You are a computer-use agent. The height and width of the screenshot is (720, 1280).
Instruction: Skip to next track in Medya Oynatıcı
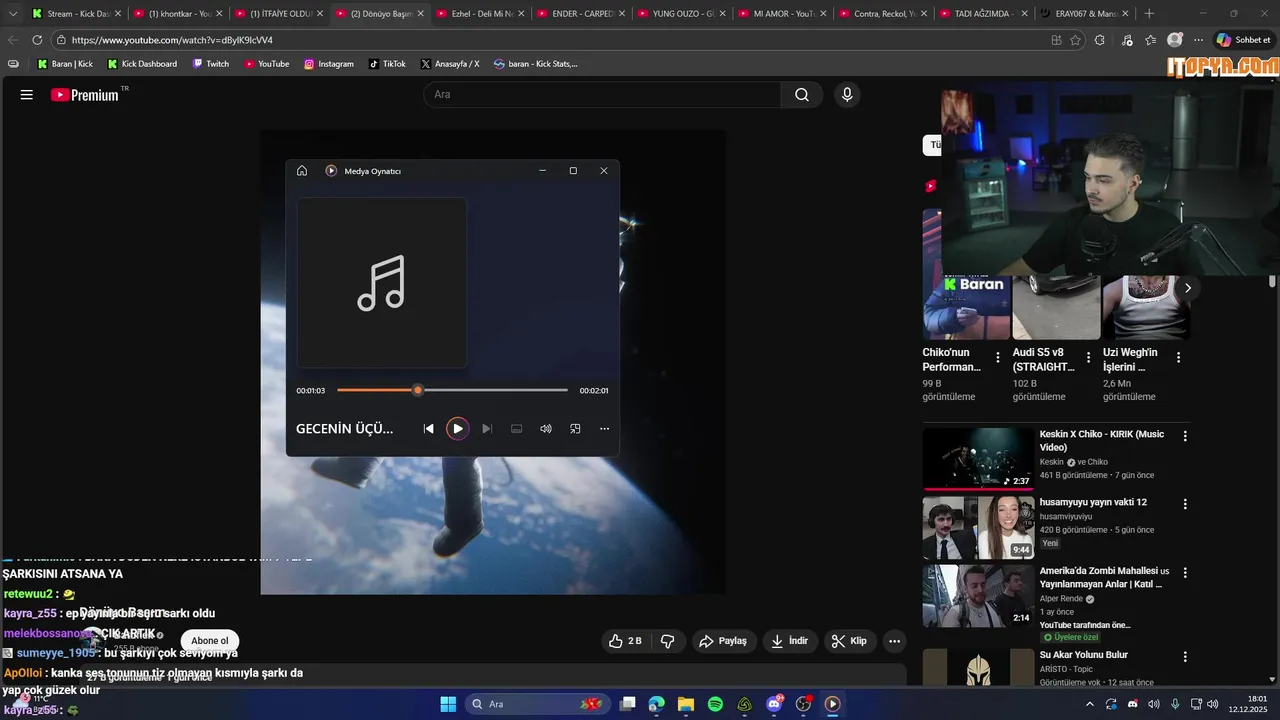pos(487,429)
